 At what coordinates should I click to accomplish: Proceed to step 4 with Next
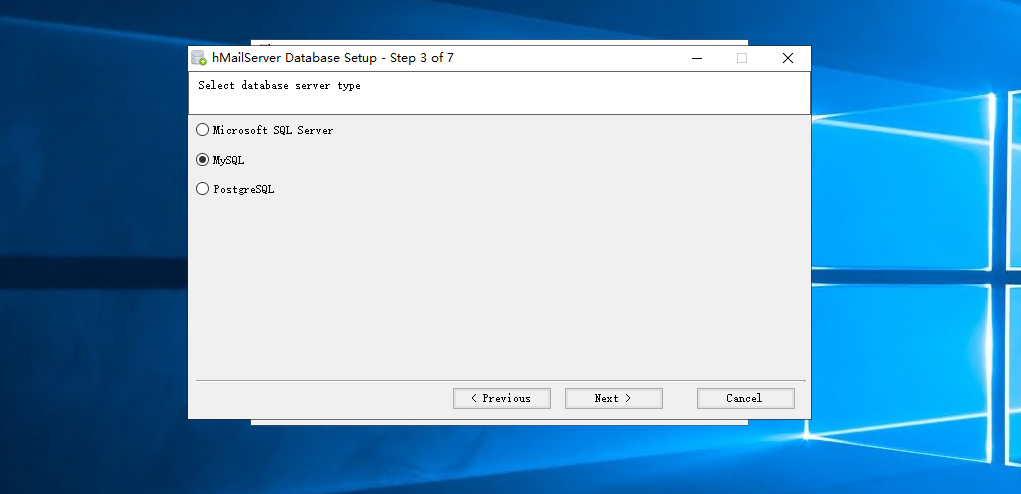click(613, 398)
